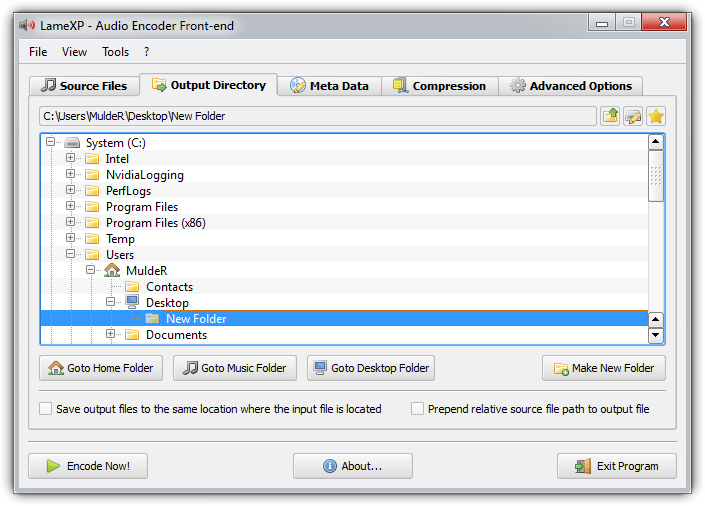Click Exit Program button
Screen dimensions: 705x506
[617, 466]
